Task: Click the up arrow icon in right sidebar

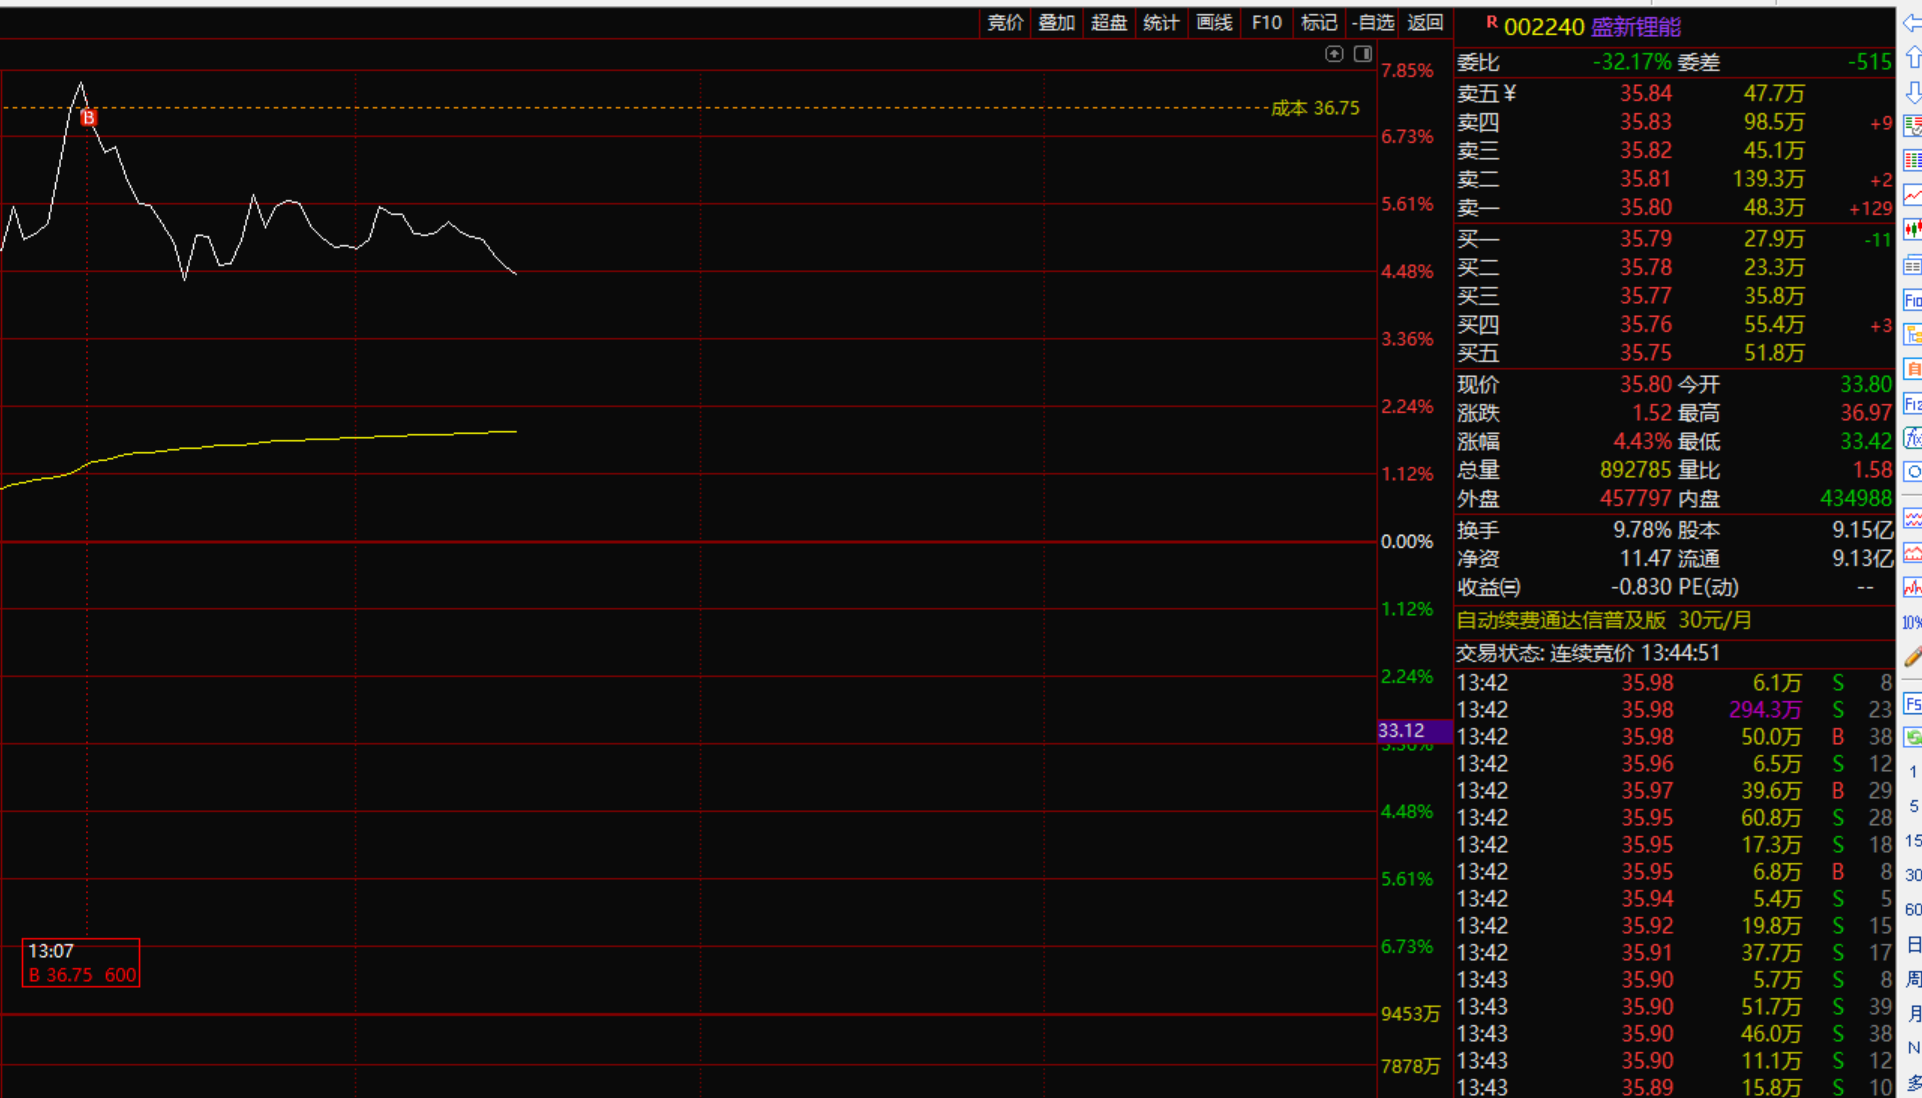Action: [1912, 58]
